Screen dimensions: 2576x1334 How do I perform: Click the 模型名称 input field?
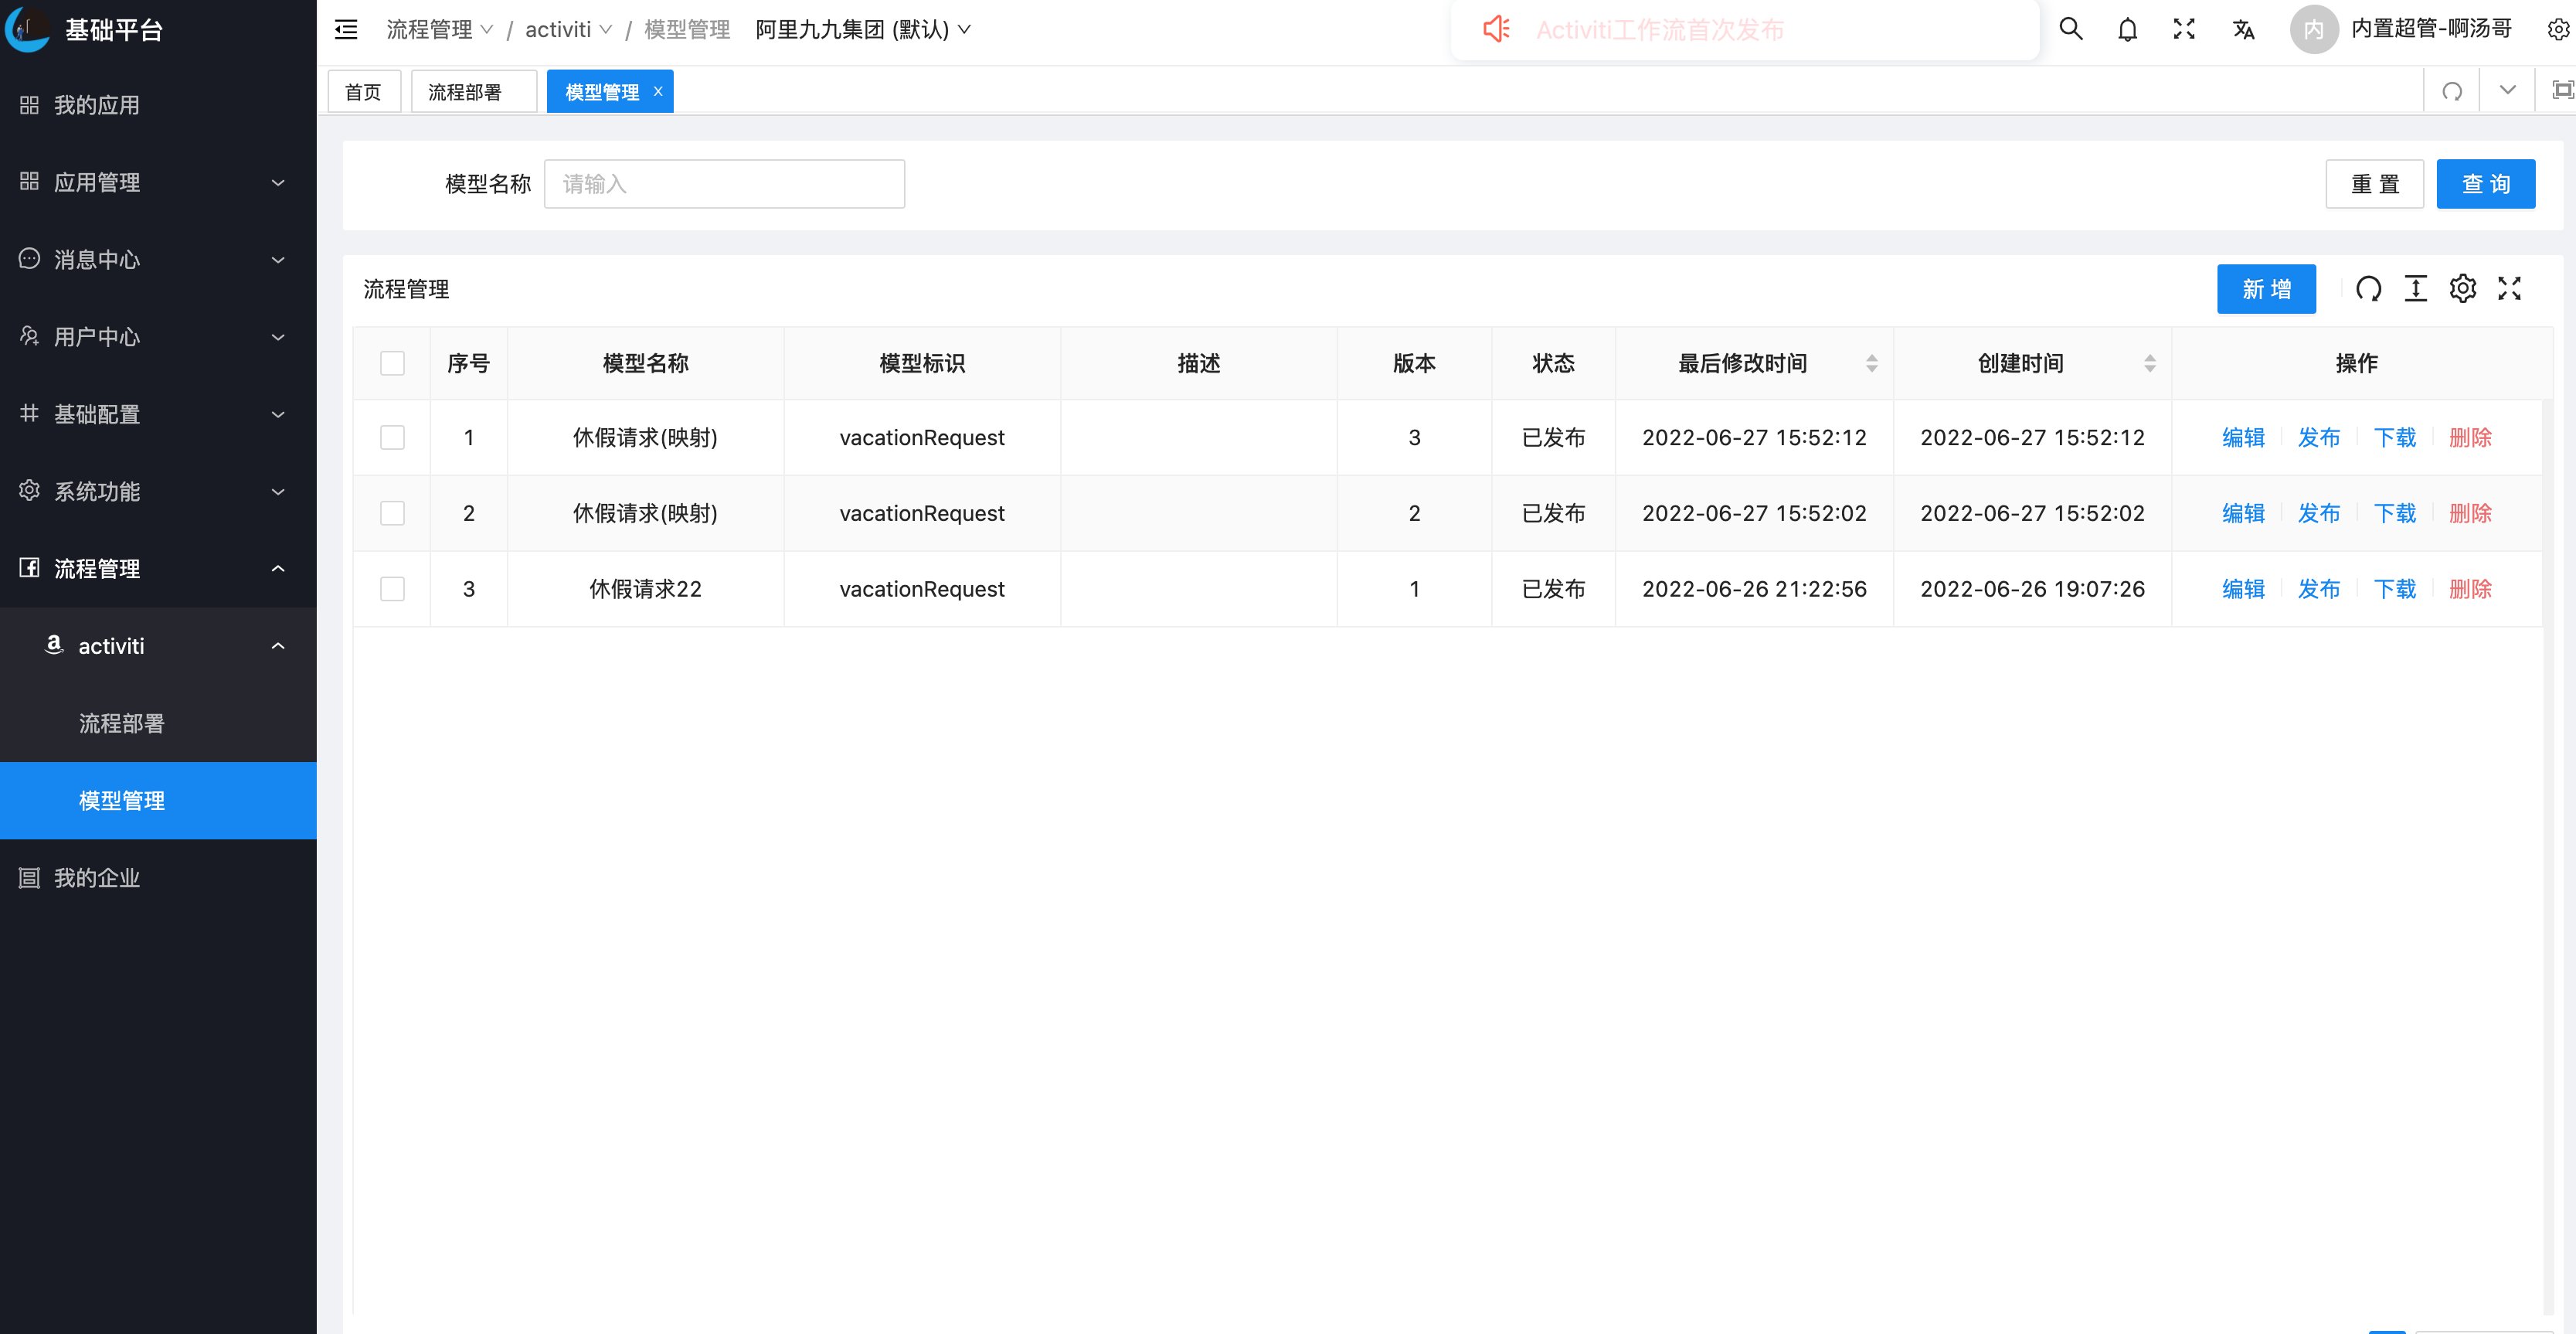tap(724, 184)
